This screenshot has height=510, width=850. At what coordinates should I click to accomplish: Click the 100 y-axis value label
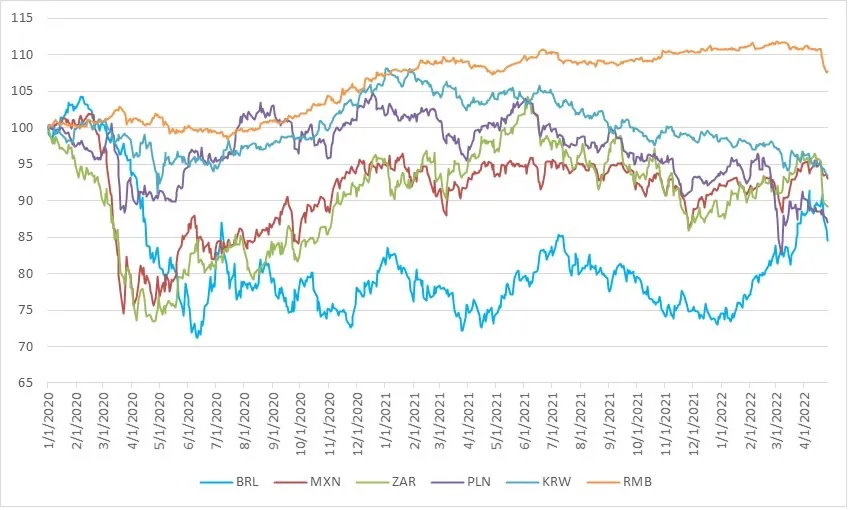tap(22, 127)
